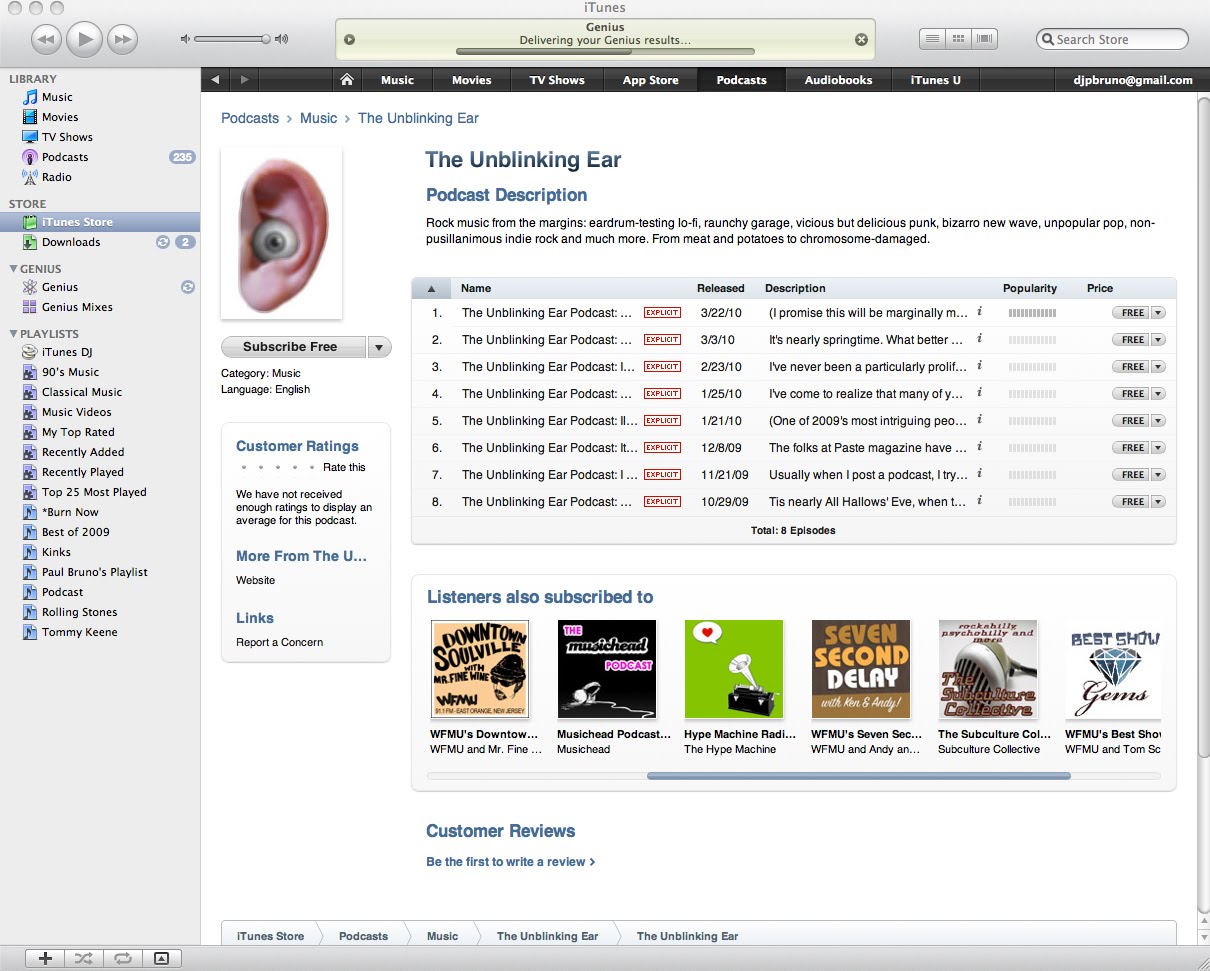Go to the iTunes Store home icon
The height and width of the screenshot is (971, 1210).
[347, 80]
